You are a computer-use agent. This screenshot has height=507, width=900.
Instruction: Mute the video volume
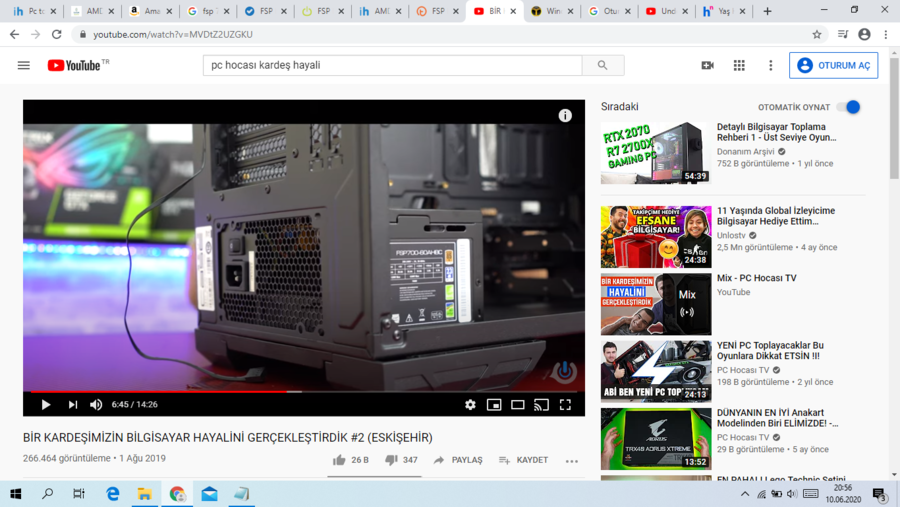click(96, 405)
